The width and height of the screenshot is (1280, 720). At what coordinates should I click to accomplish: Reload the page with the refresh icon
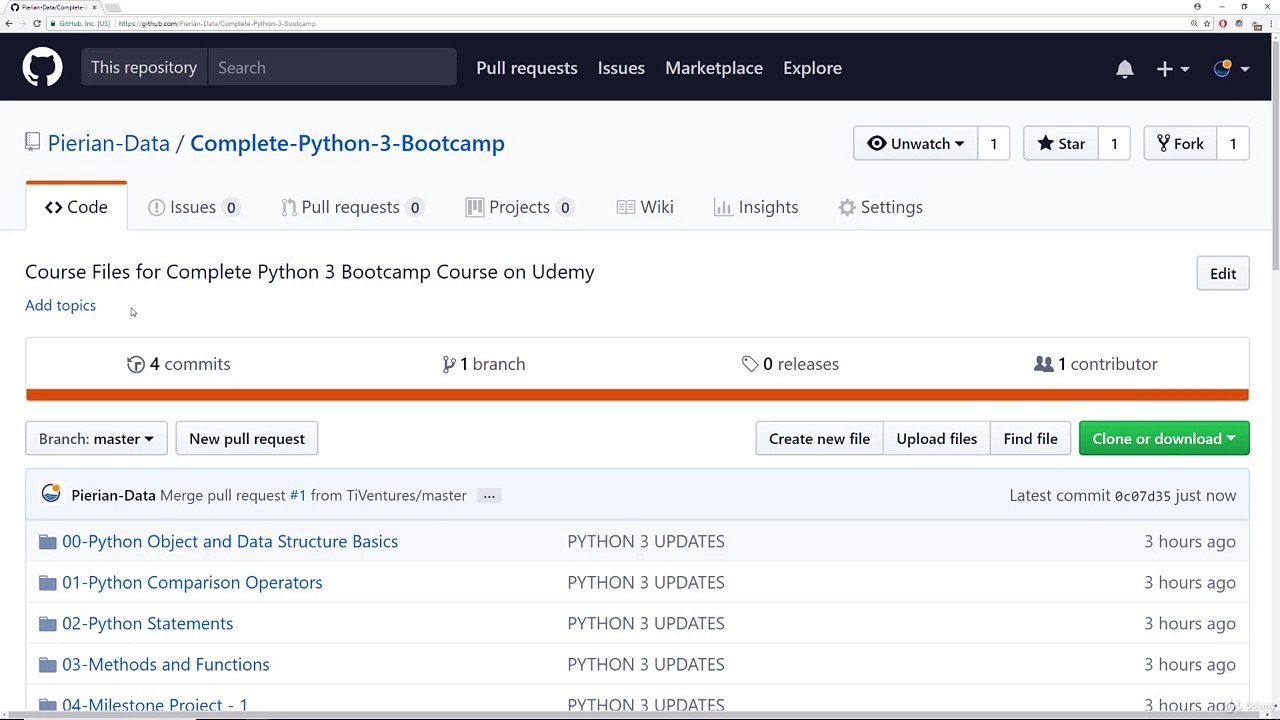click(x=37, y=23)
